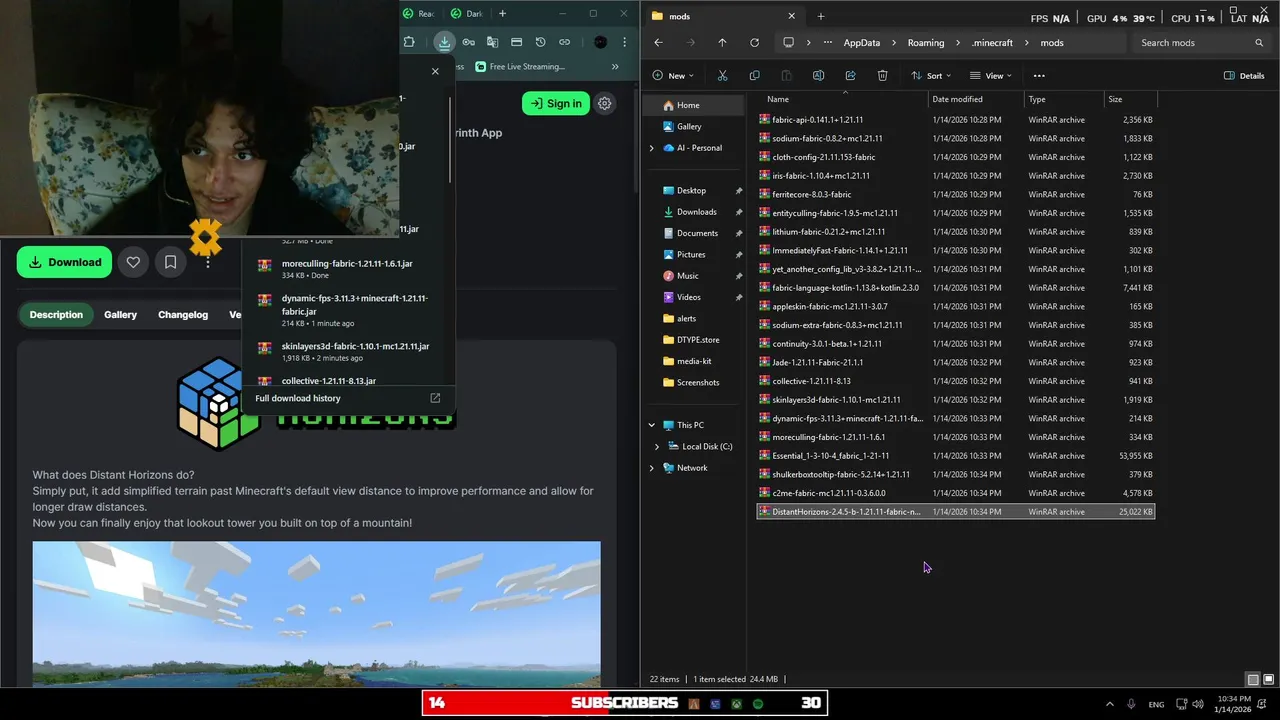The height and width of the screenshot is (720, 1280).
Task: Open the Free Live Streaming bookmark
Action: click(x=520, y=67)
